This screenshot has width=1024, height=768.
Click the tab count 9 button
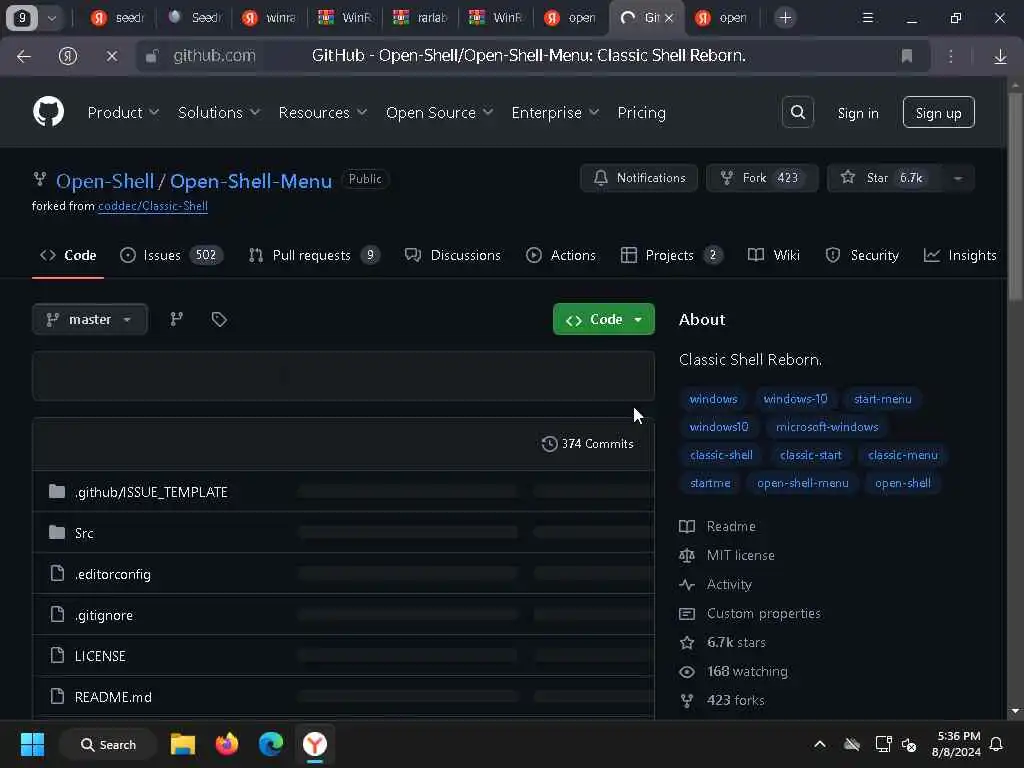(x=22, y=18)
